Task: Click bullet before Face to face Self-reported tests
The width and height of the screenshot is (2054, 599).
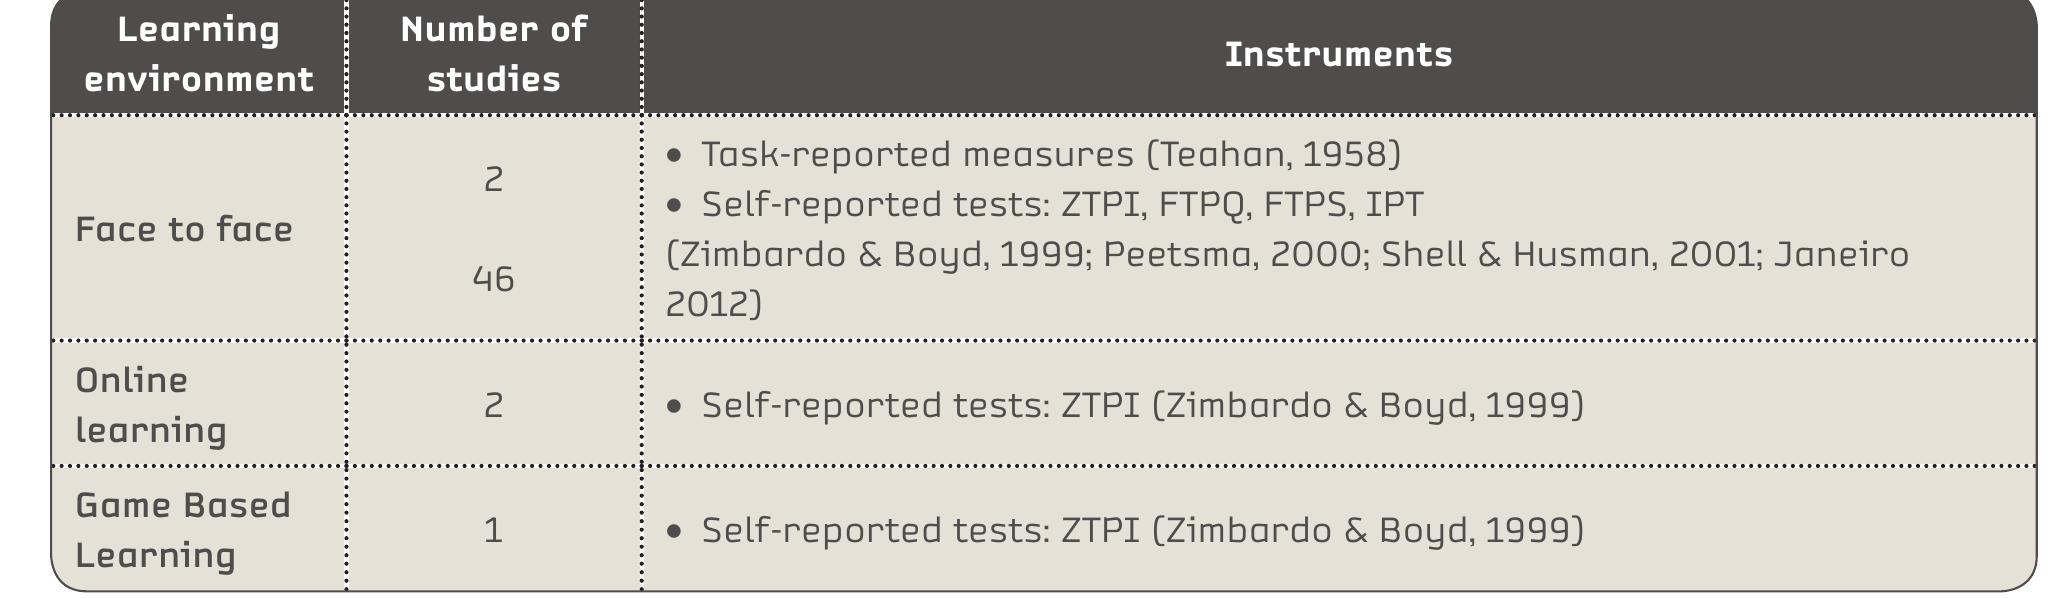Action: [675, 205]
